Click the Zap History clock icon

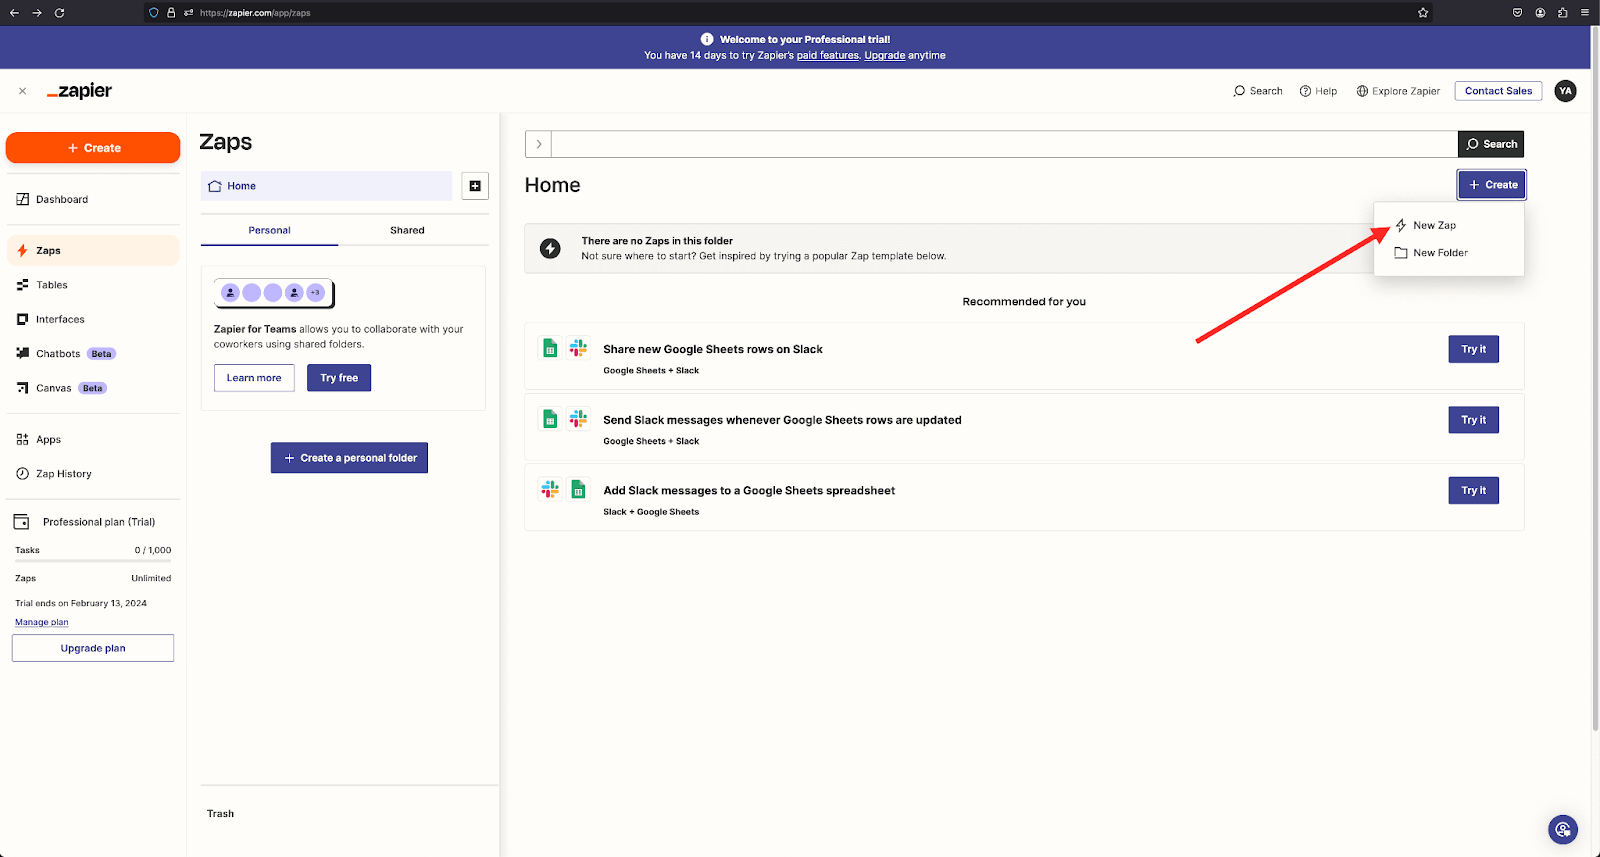22,473
